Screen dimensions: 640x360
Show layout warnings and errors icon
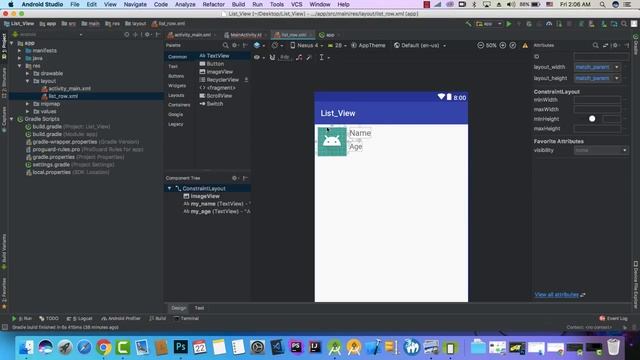tap(525, 45)
